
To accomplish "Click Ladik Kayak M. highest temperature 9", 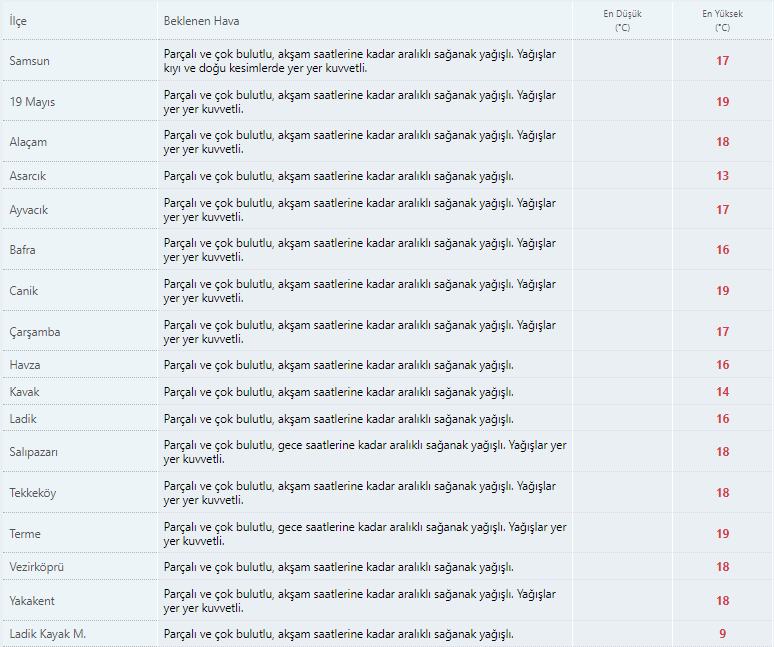I will [x=723, y=634].
